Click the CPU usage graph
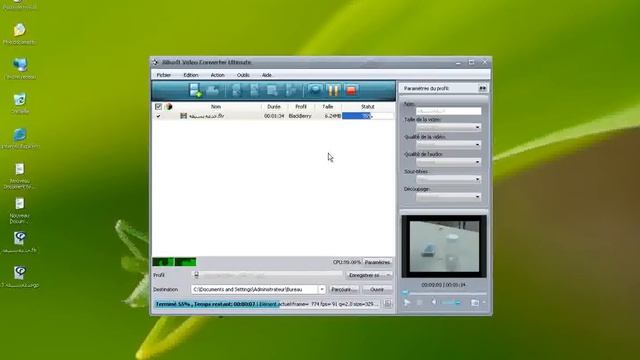Screen dimensions: 640x360 [x=174, y=262]
